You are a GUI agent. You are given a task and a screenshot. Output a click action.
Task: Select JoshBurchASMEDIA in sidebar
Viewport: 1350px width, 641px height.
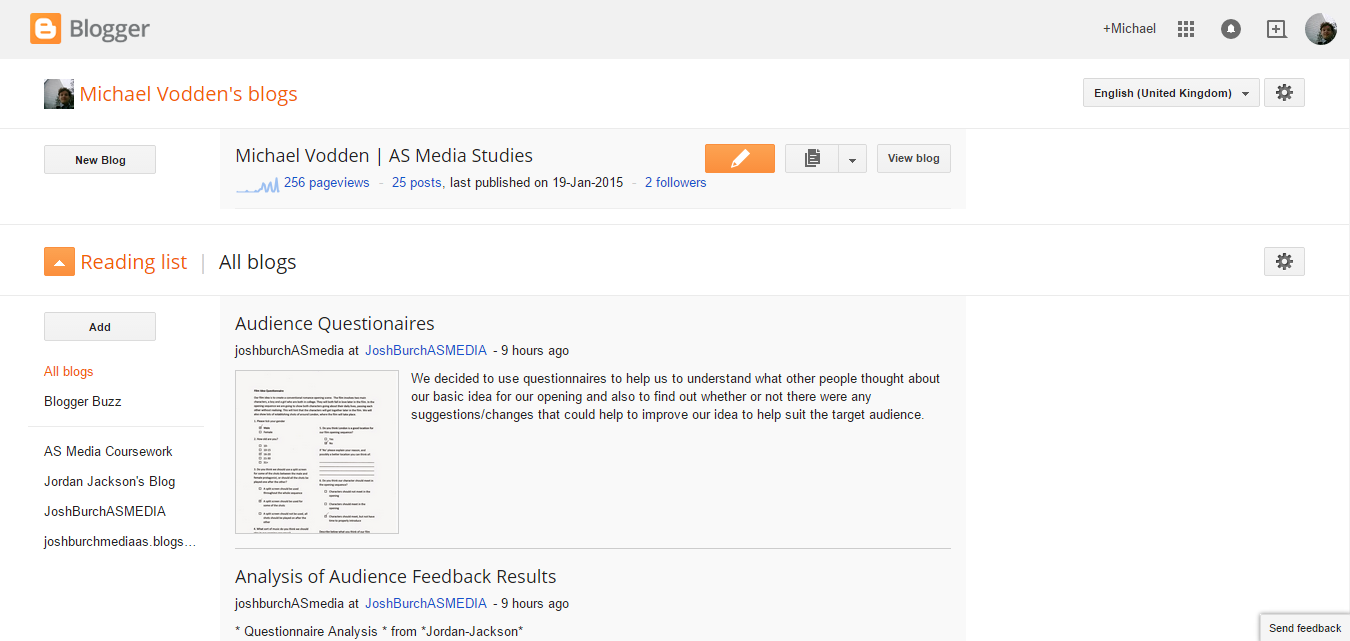(105, 511)
